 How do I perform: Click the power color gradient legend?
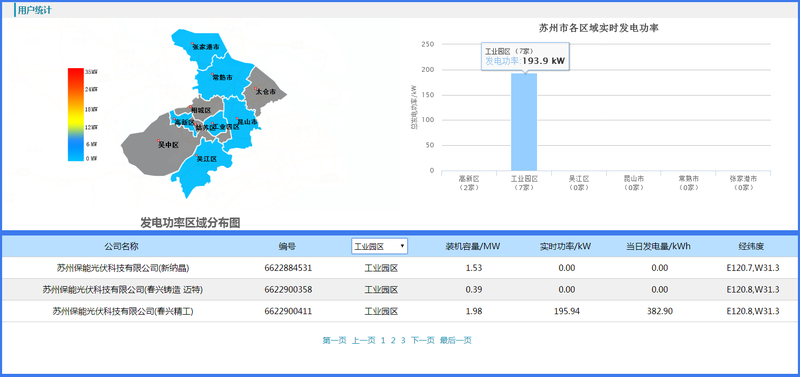76,114
